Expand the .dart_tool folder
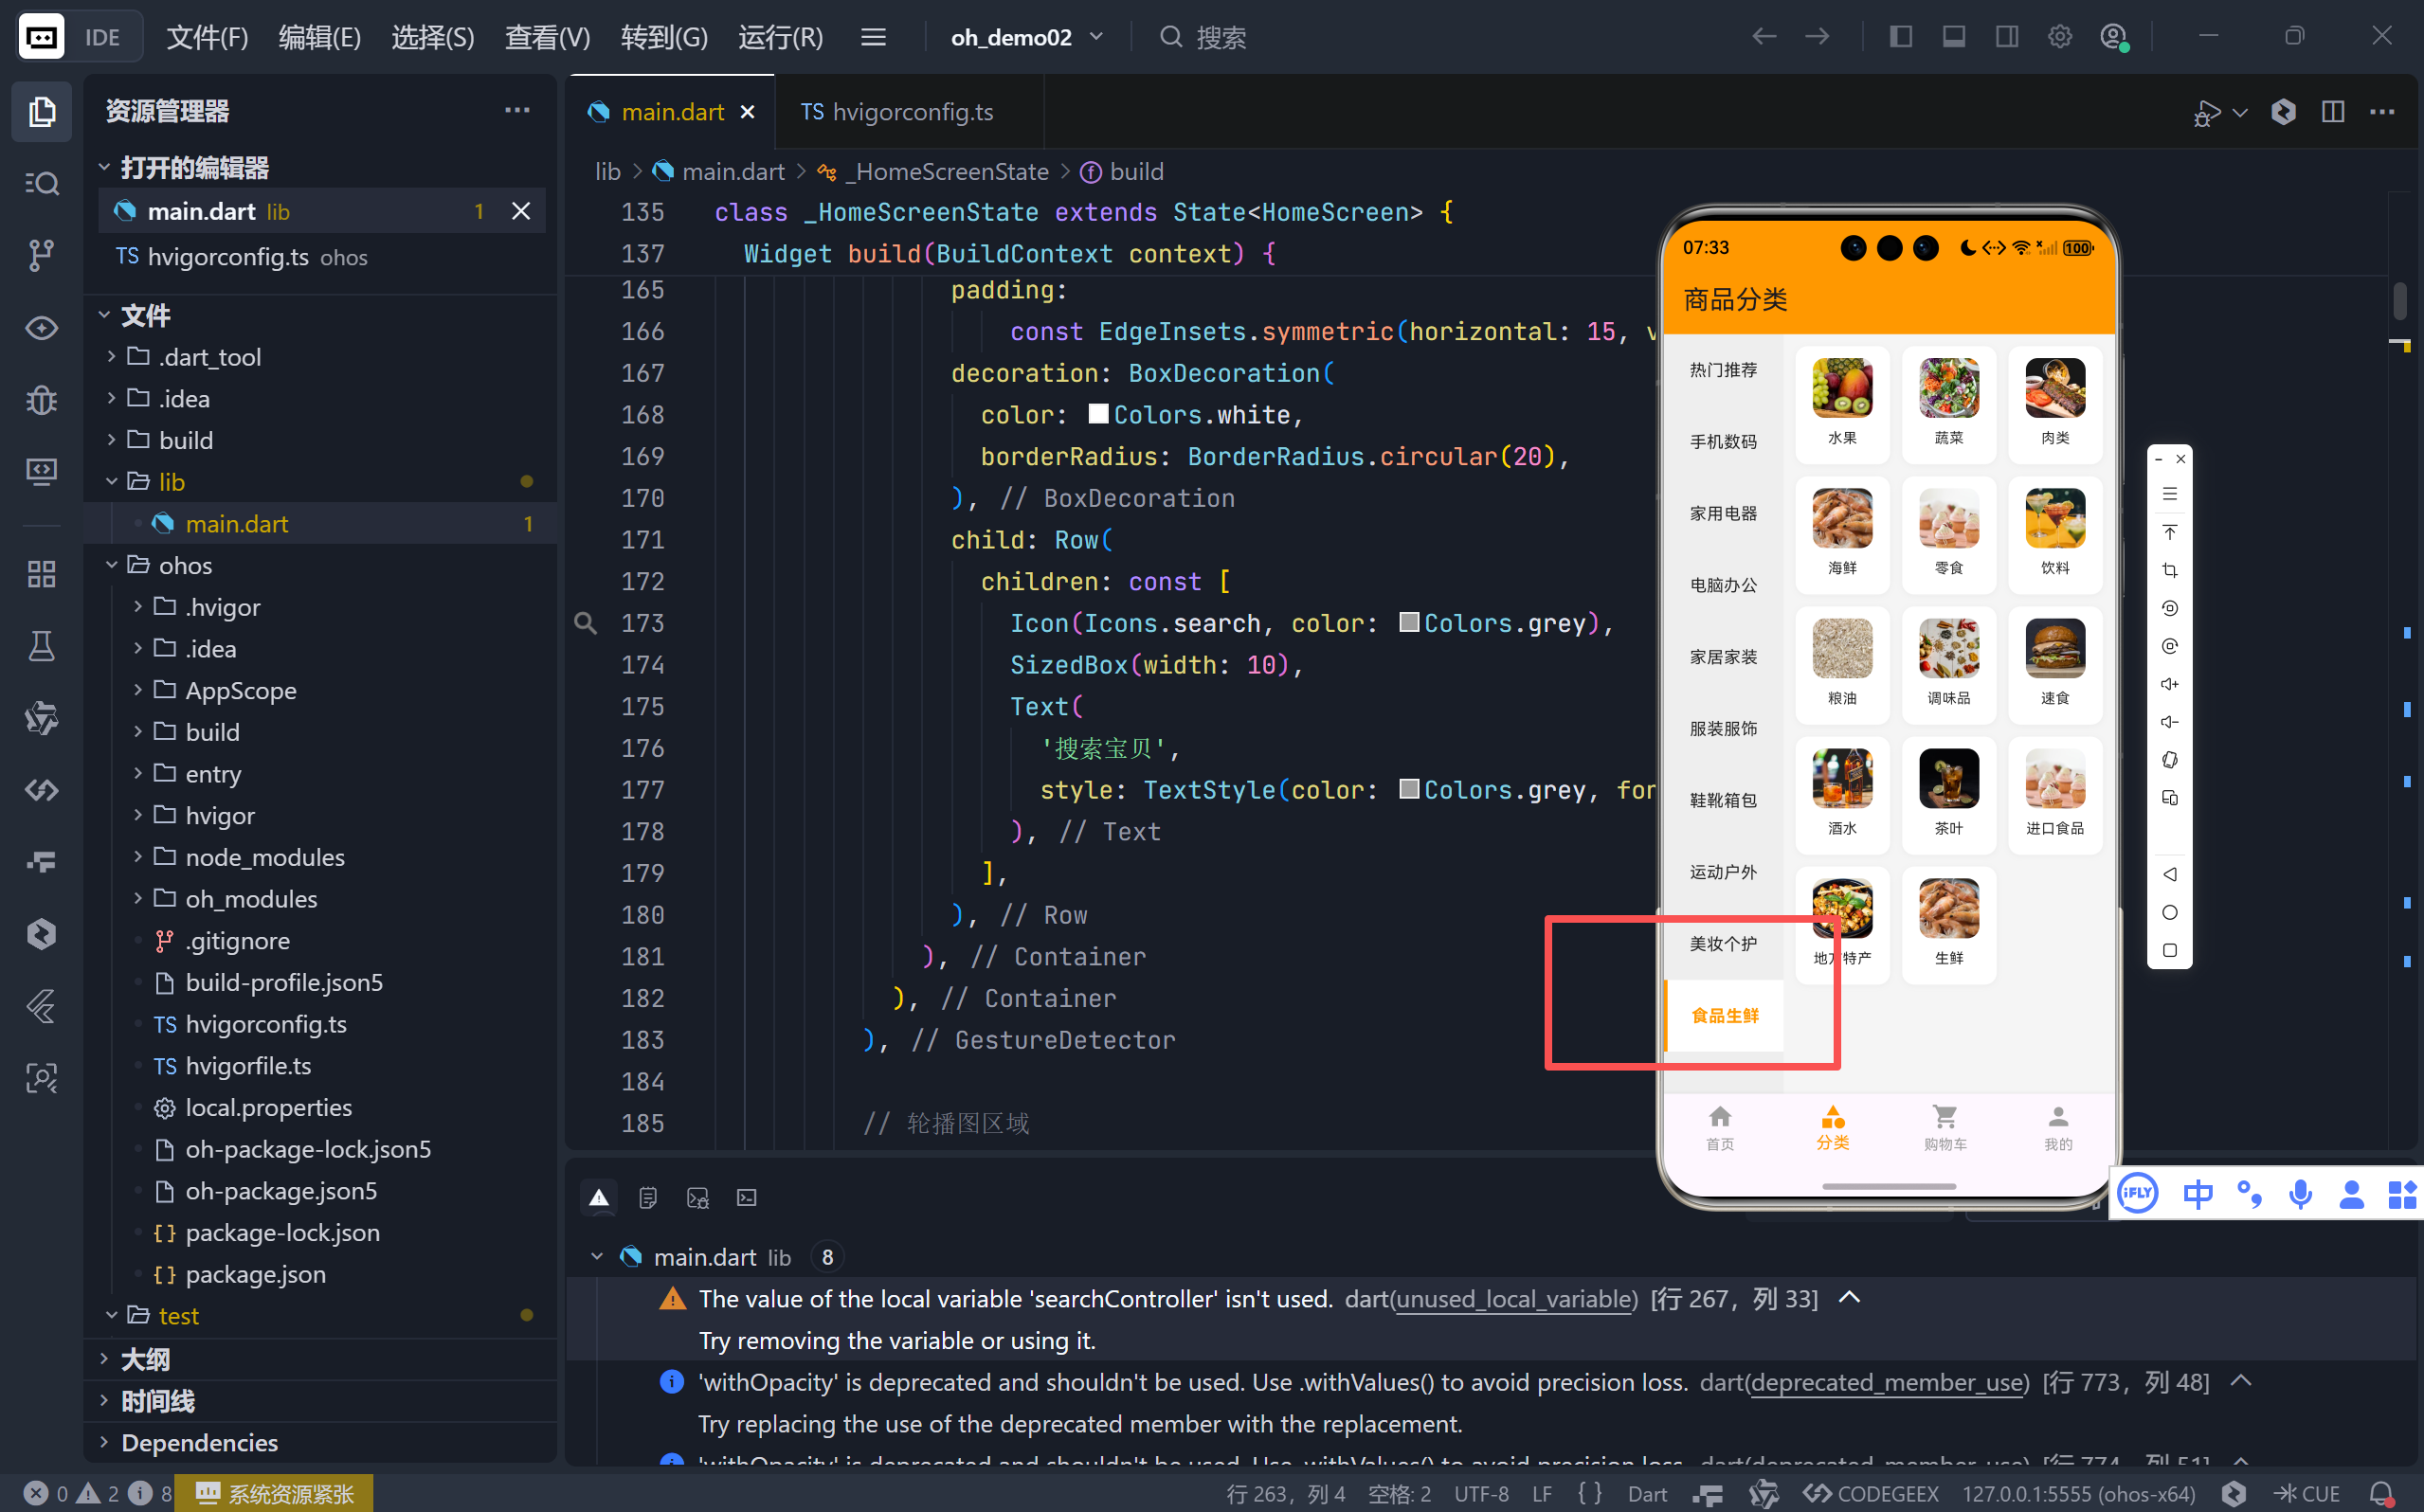This screenshot has width=2424, height=1512. coord(210,357)
